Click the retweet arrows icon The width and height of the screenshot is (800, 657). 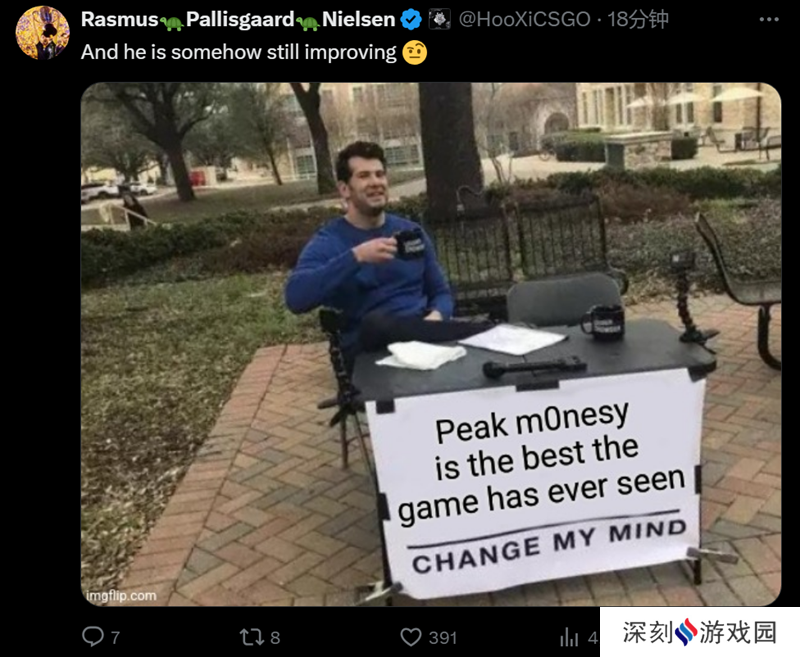[x=252, y=637]
